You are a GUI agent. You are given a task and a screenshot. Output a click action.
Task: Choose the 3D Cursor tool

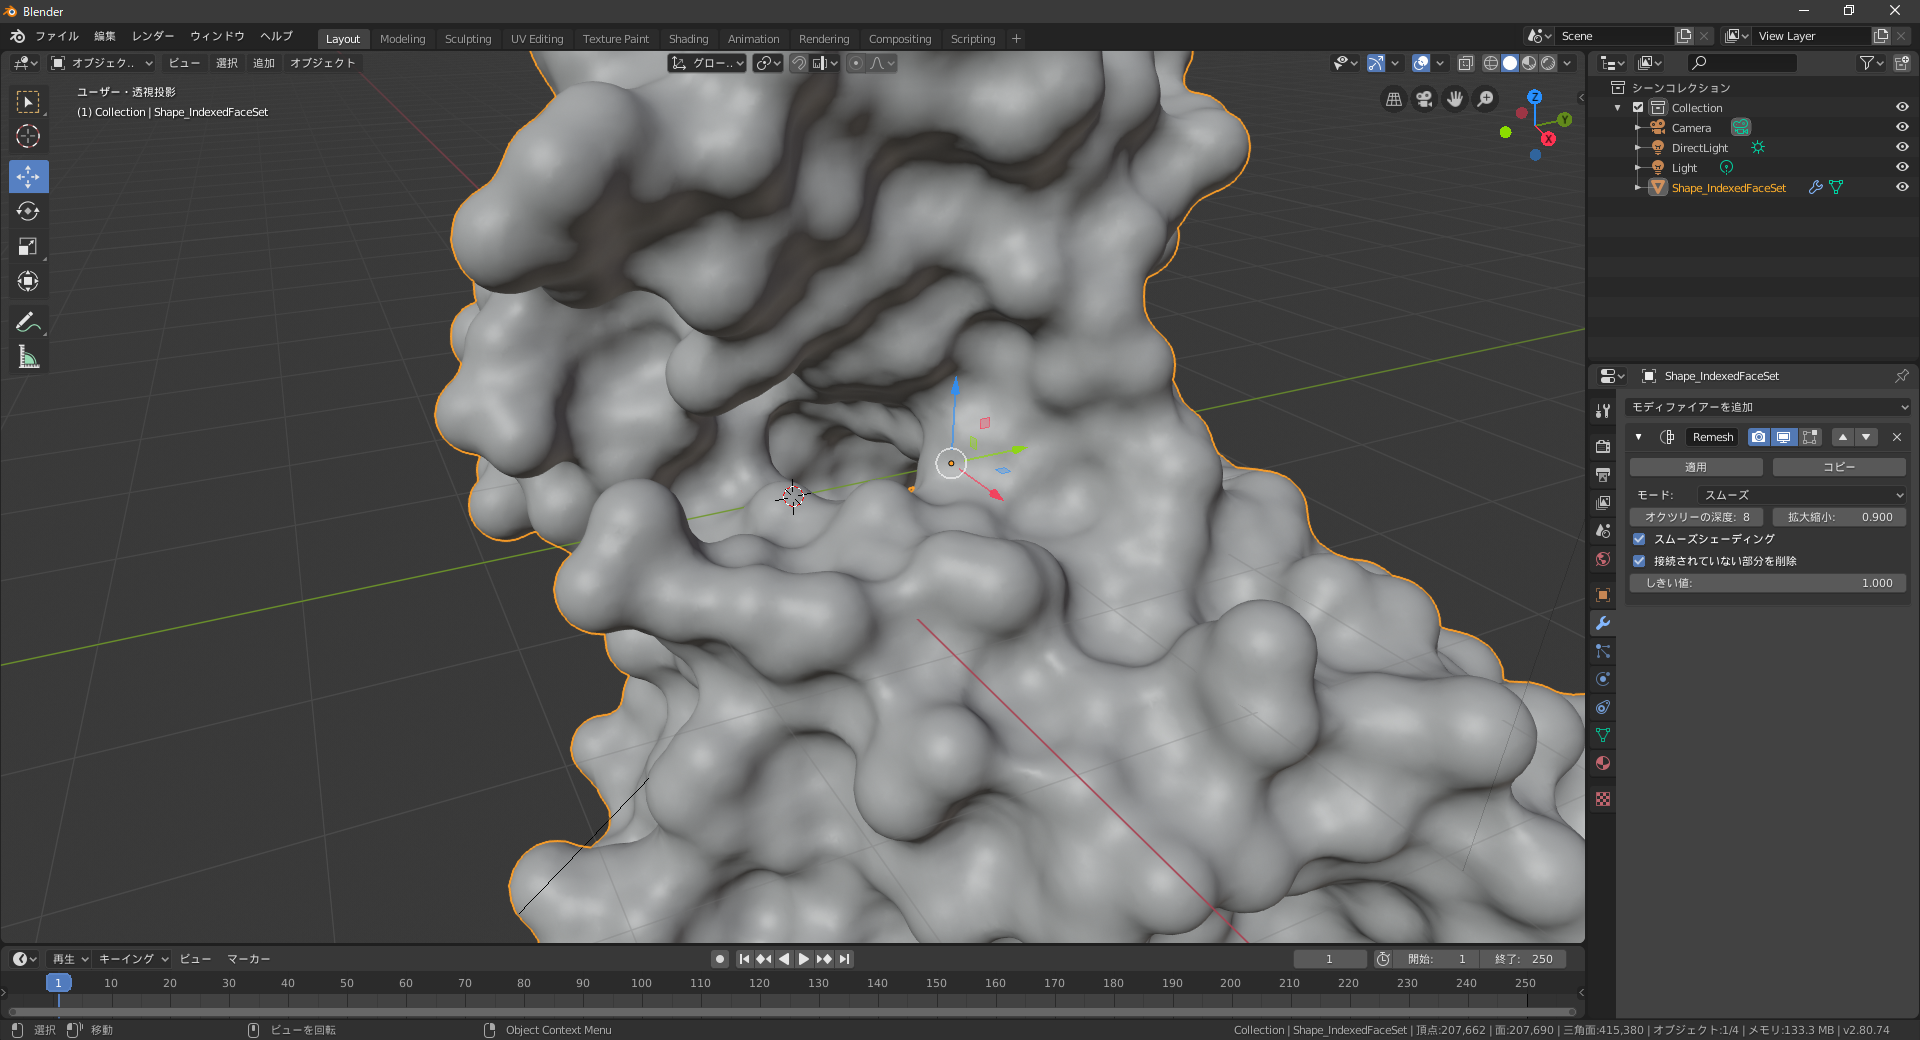[28, 136]
